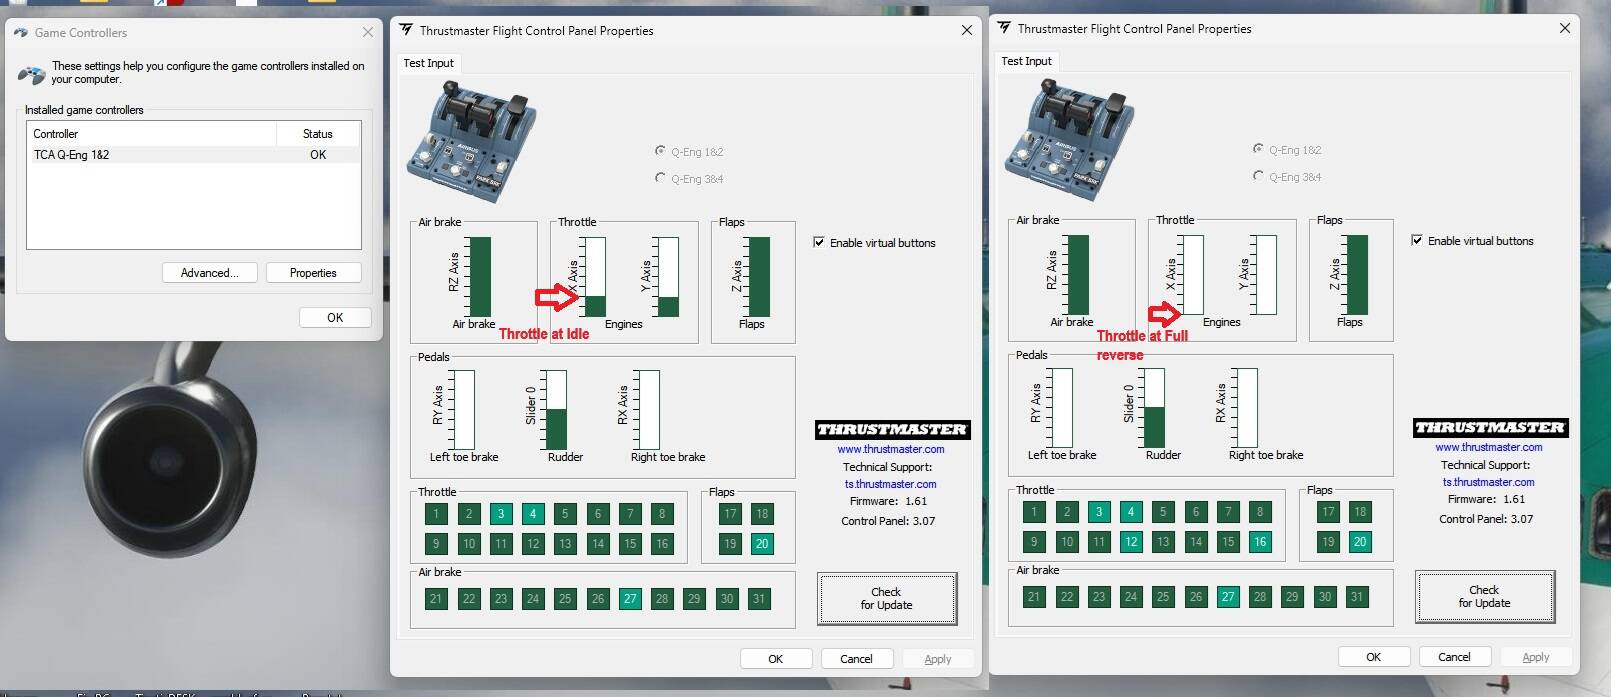The height and width of the screenshot is (697, 1611).
Task: Click throttle button indicator 16 in left panel
Action: (x=662, y=544)
